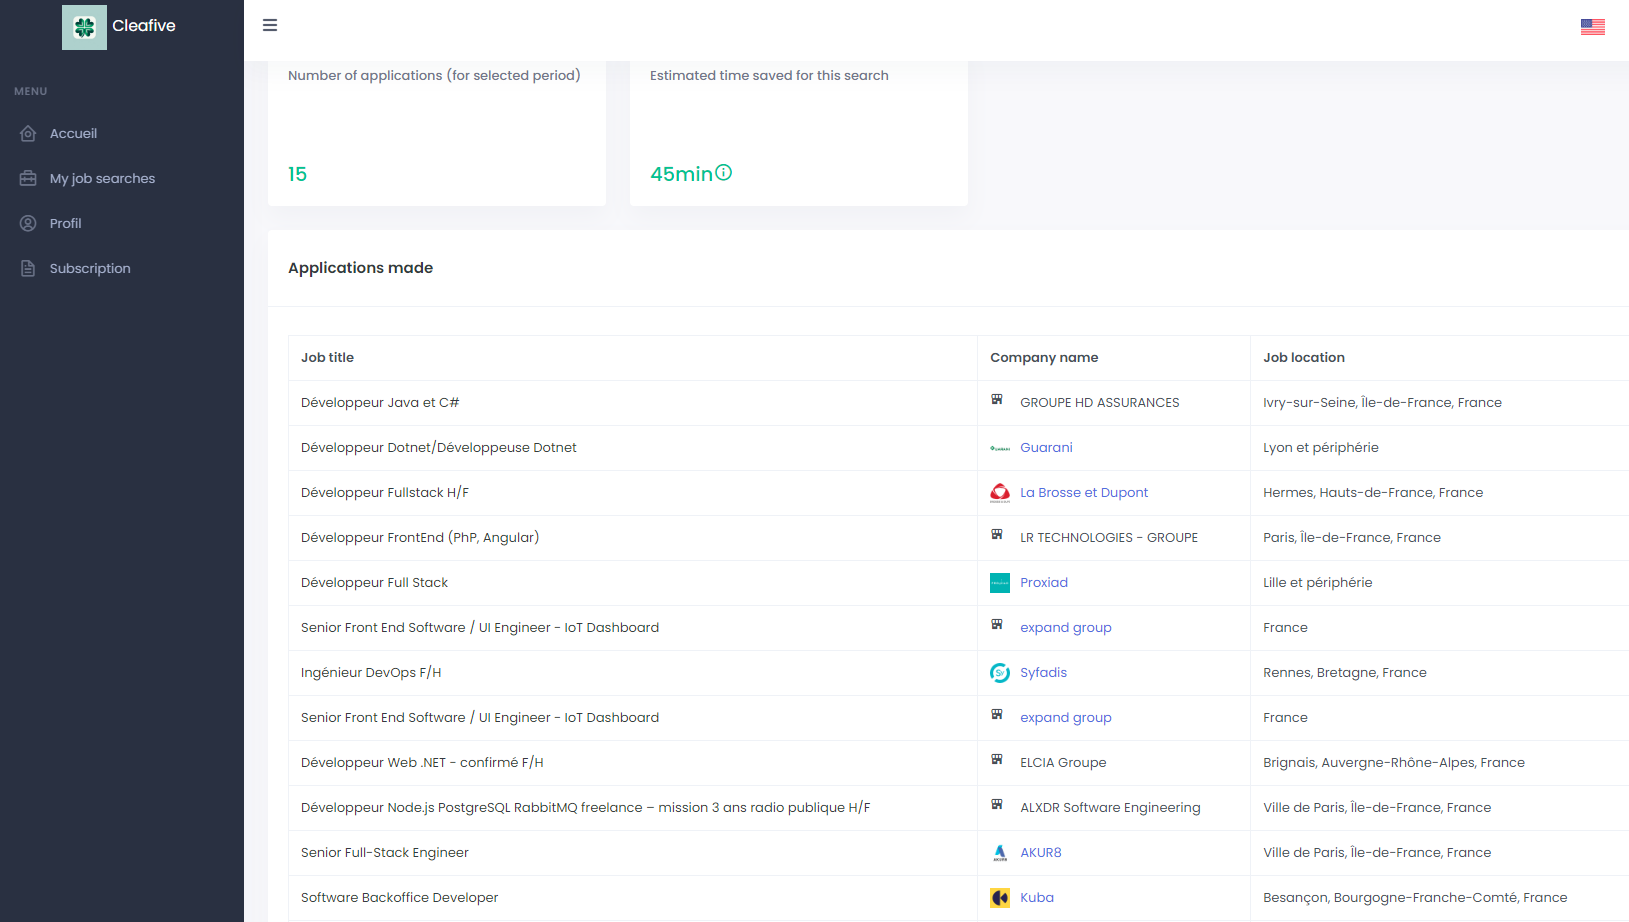Click the Rennes, Bretagne, France location
The width and height of the screenshot is (1629, 922).
[x=1345, y=673]
